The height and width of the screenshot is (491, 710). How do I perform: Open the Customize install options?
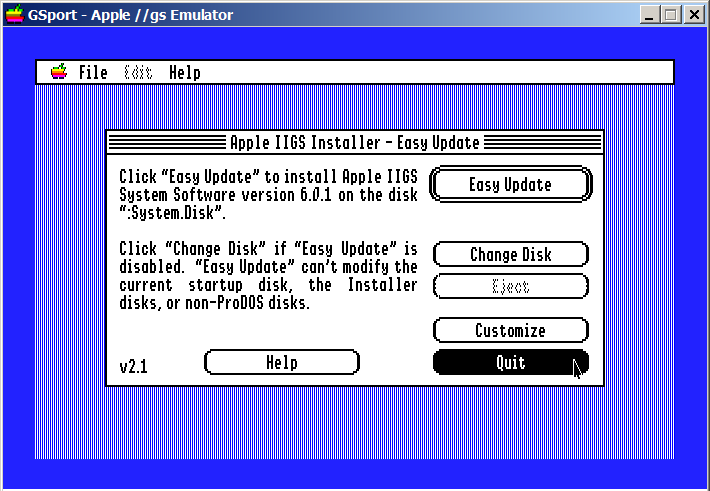[510, 330]
